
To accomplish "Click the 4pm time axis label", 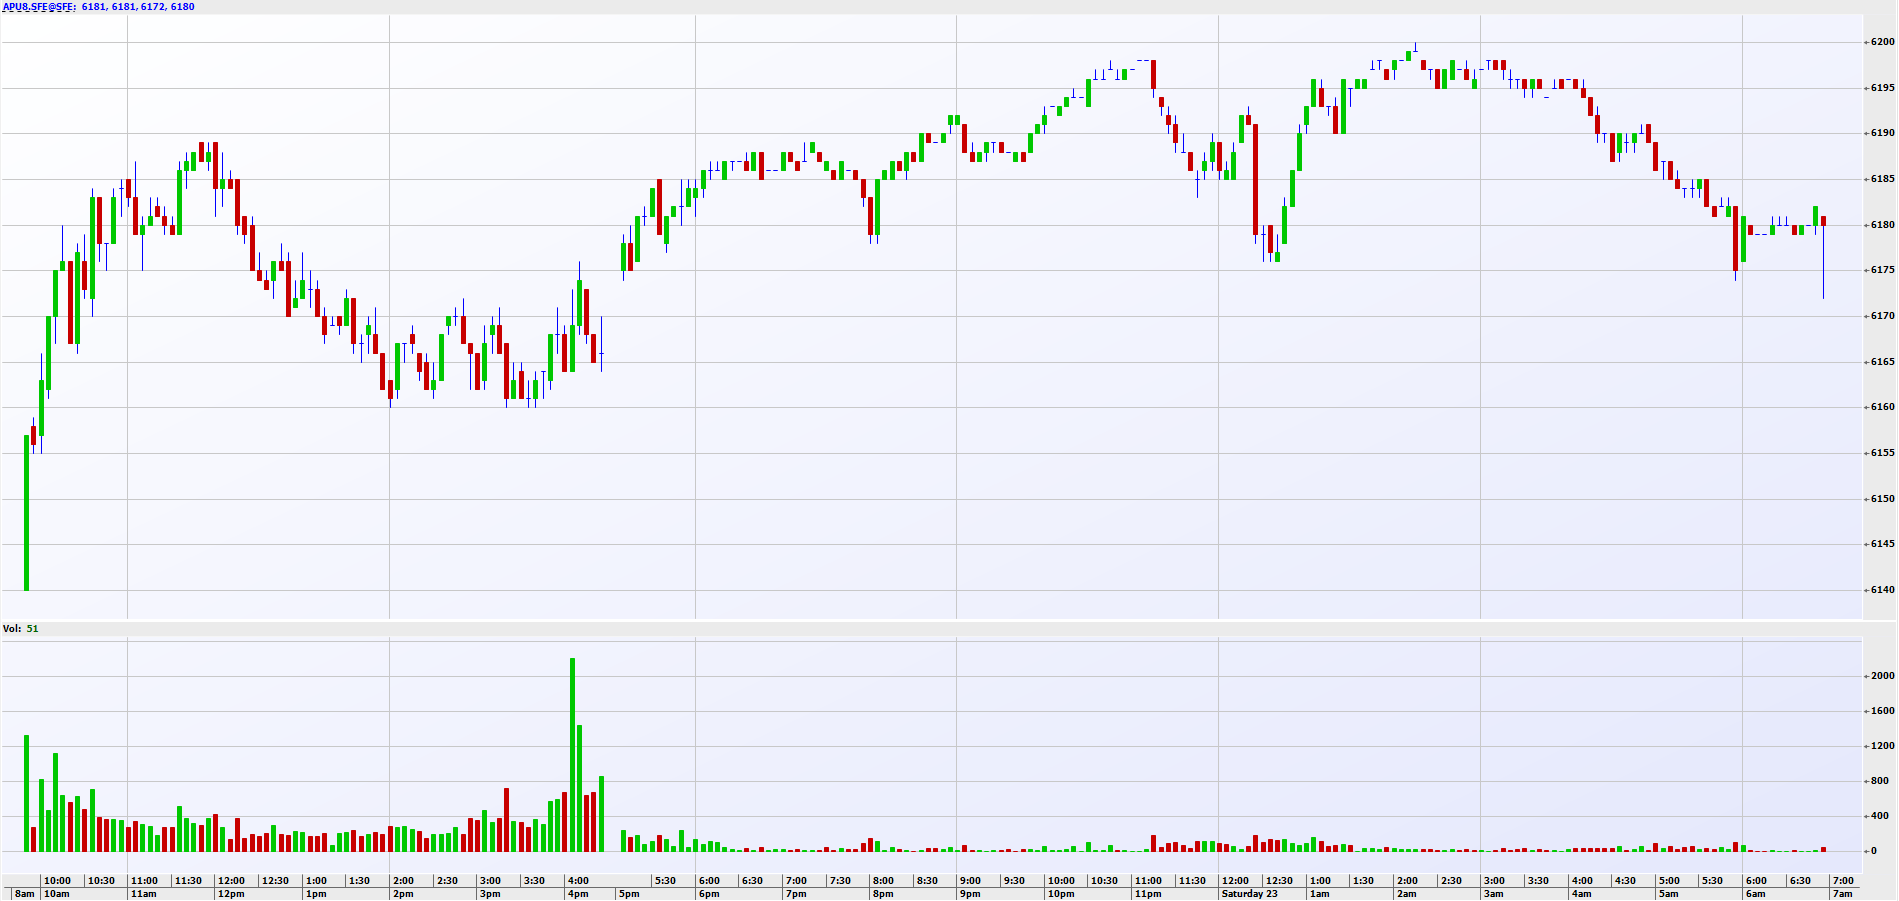I will (x=578, y=894).
